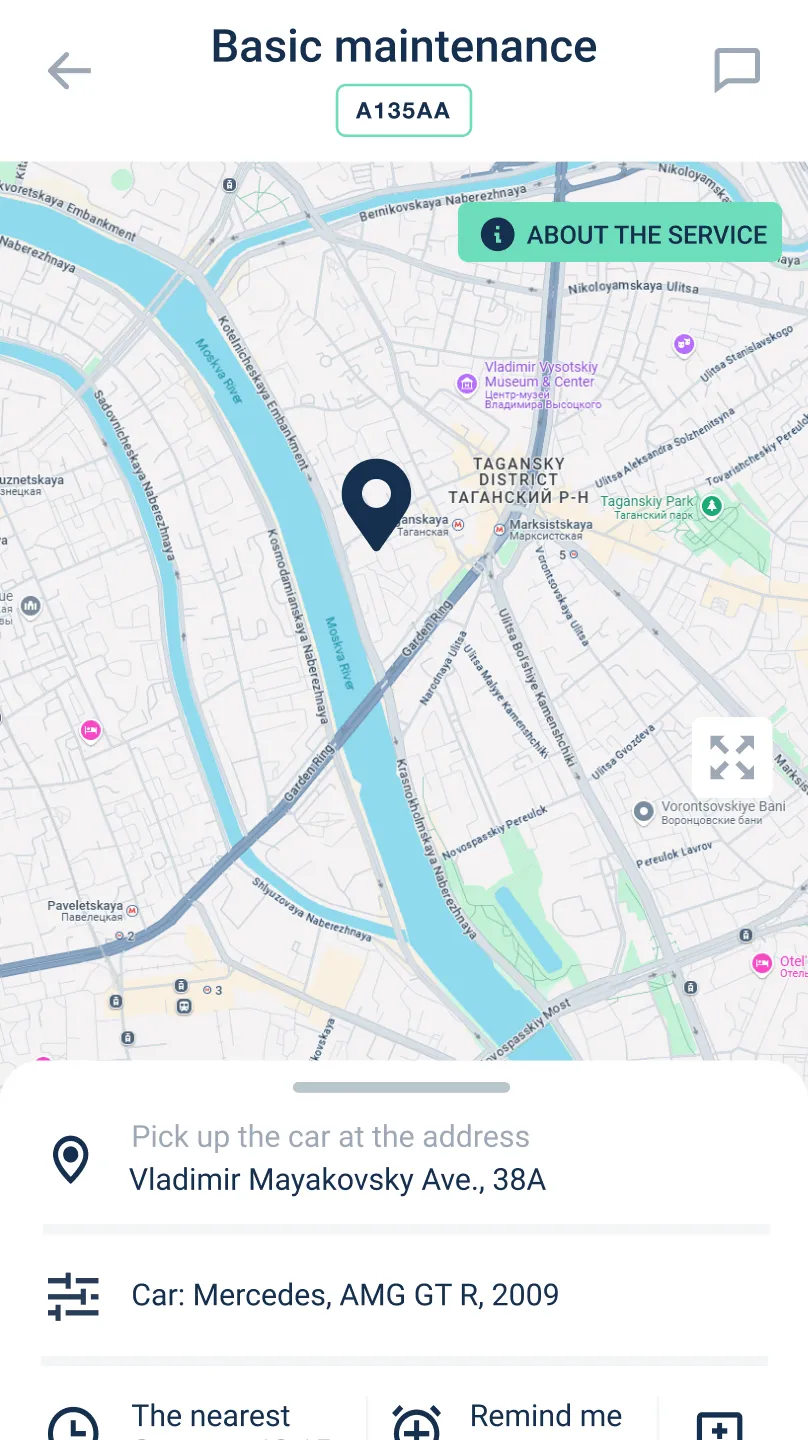Viewport: 808px width, 1440px height.
Task: Tap the info icon in About the Service
Action: pos(497,234)
